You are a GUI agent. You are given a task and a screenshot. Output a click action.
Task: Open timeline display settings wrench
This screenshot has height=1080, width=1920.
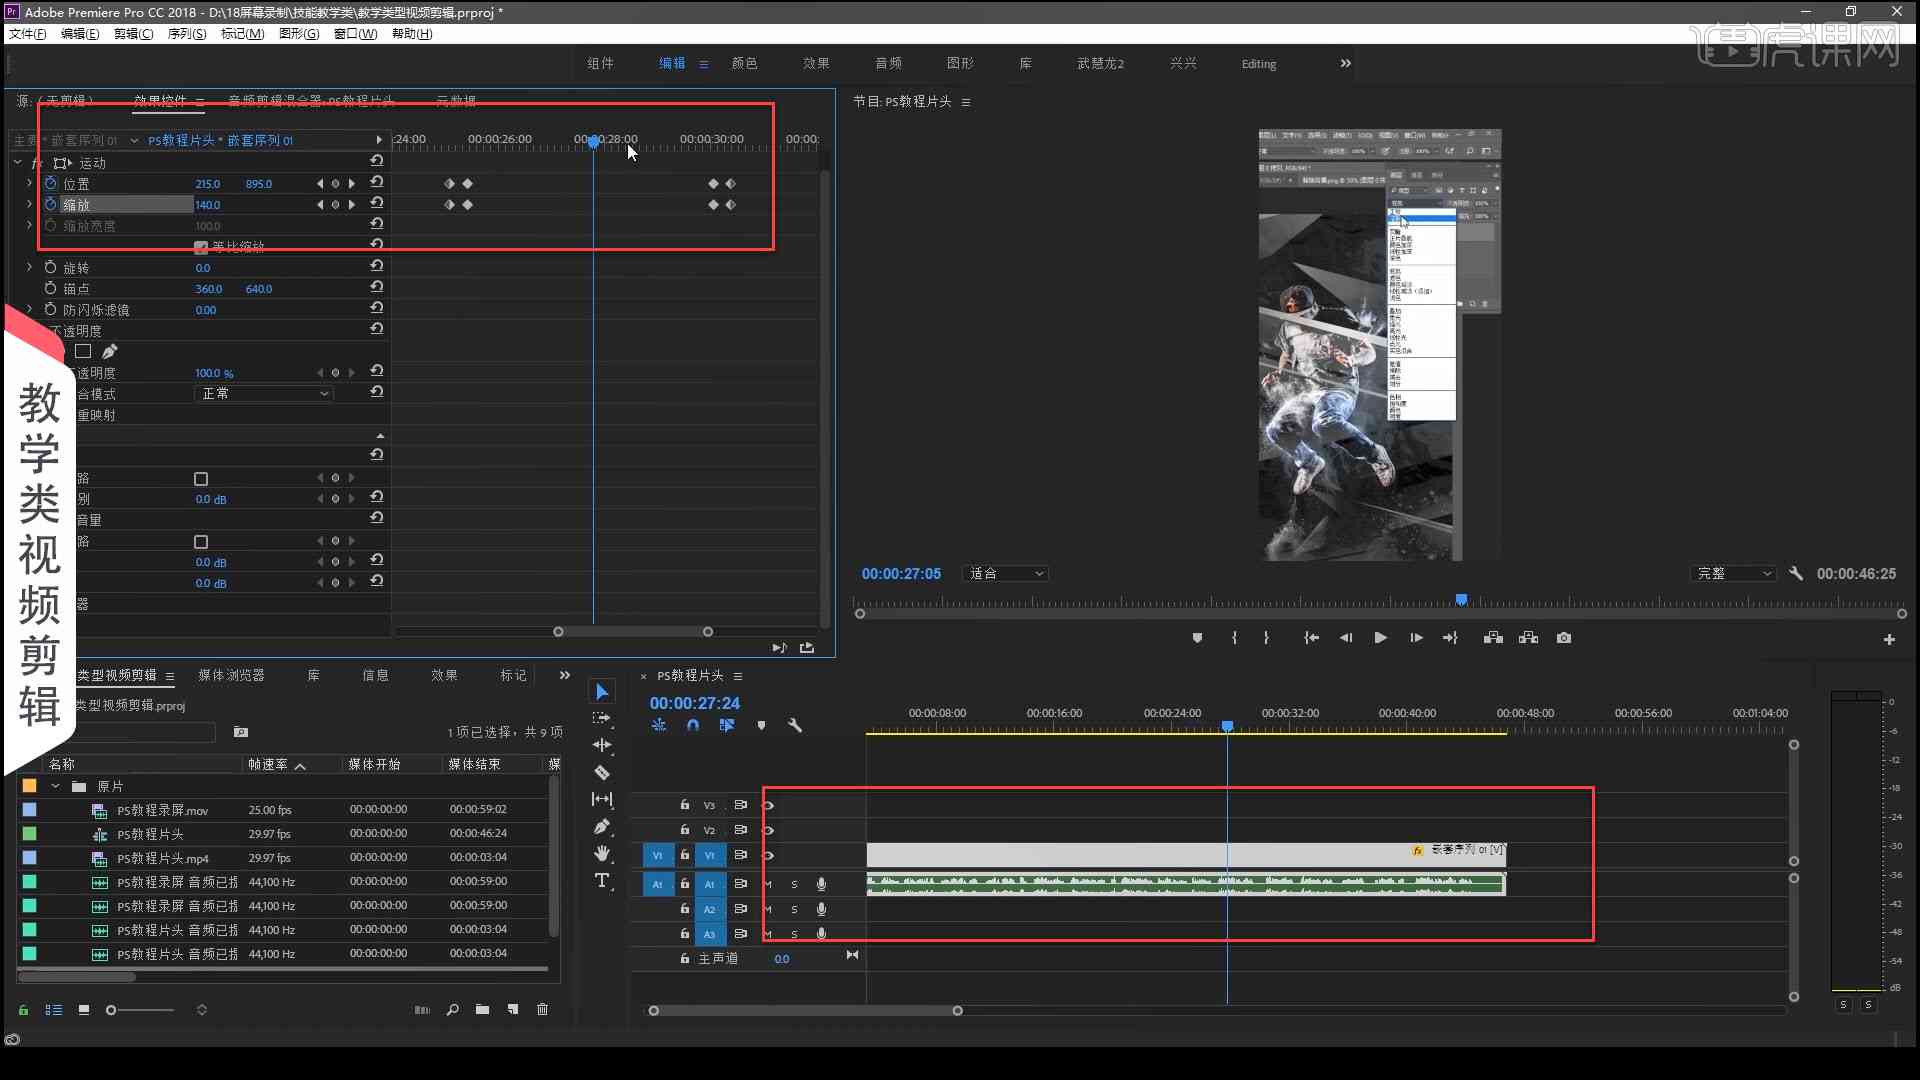tap(795, 726)
